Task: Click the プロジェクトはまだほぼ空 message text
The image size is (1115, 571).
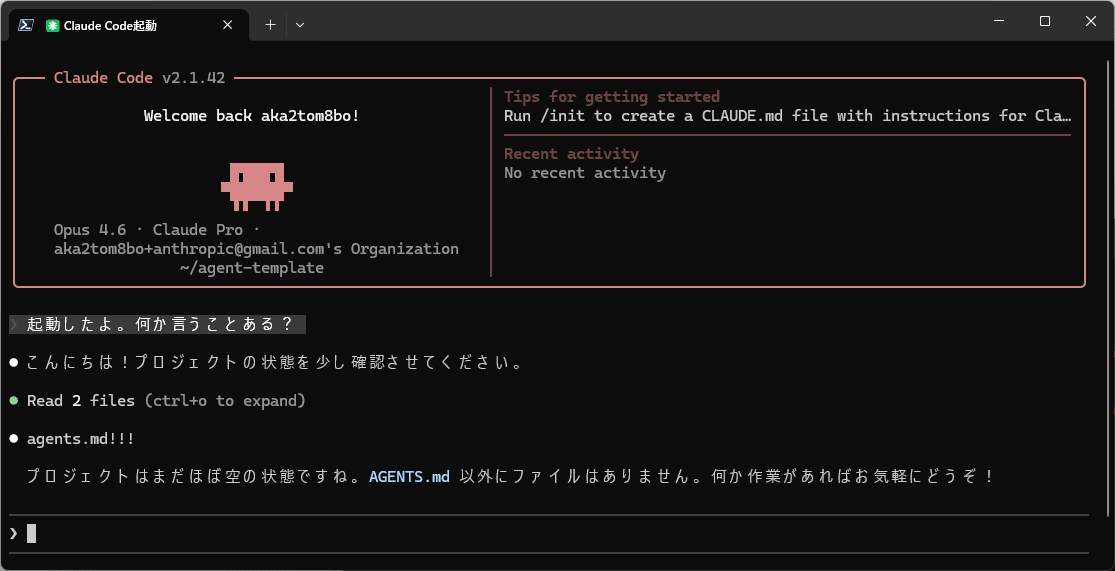Action: click(509, 477)
